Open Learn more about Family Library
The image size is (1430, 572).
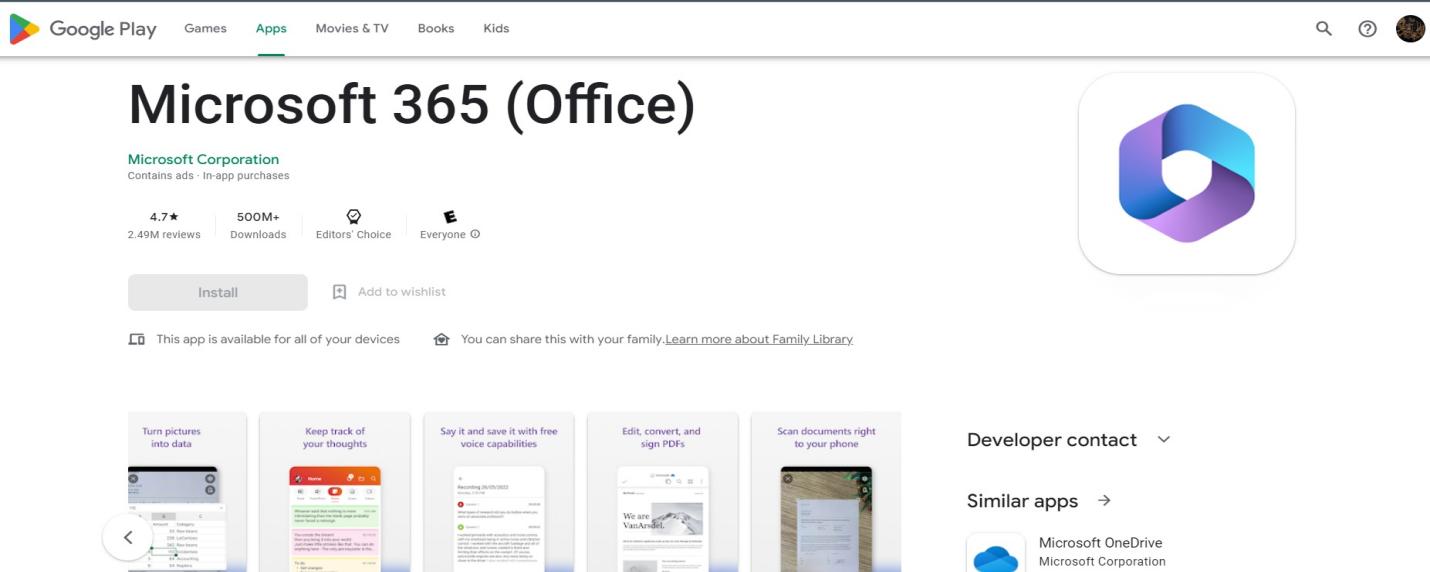click(x=759, y=339)
